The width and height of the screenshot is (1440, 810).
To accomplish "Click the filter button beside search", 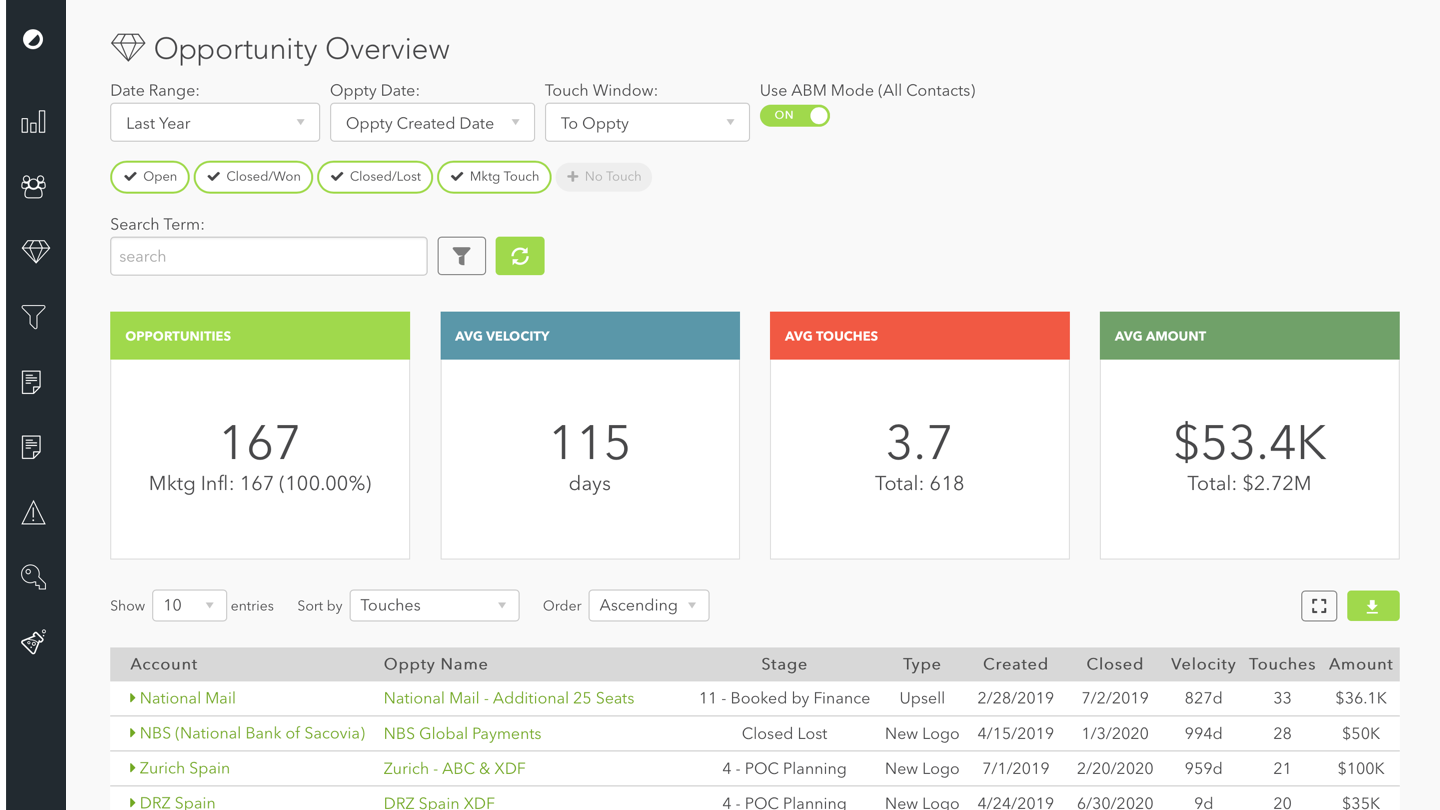I will pos(461,256).
